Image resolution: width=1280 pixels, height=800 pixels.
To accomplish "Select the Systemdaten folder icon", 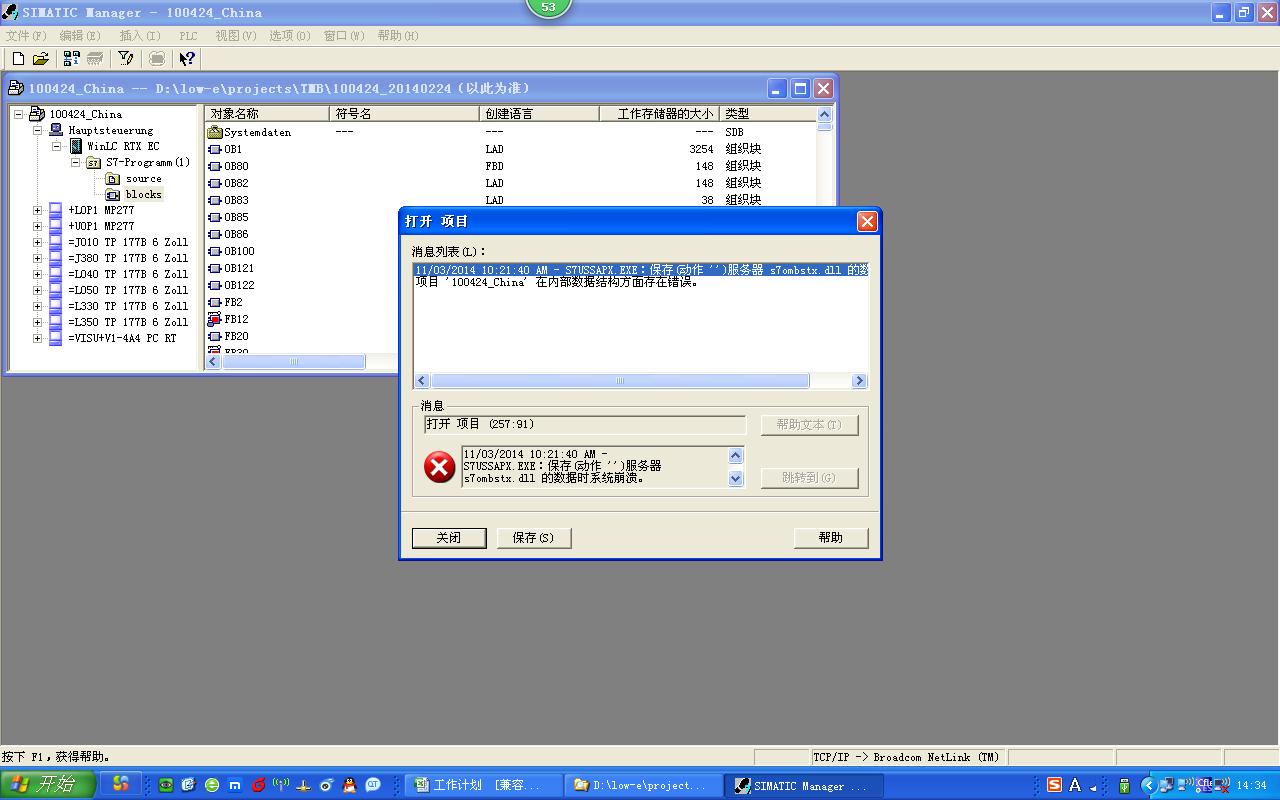I will click(214, 132).
